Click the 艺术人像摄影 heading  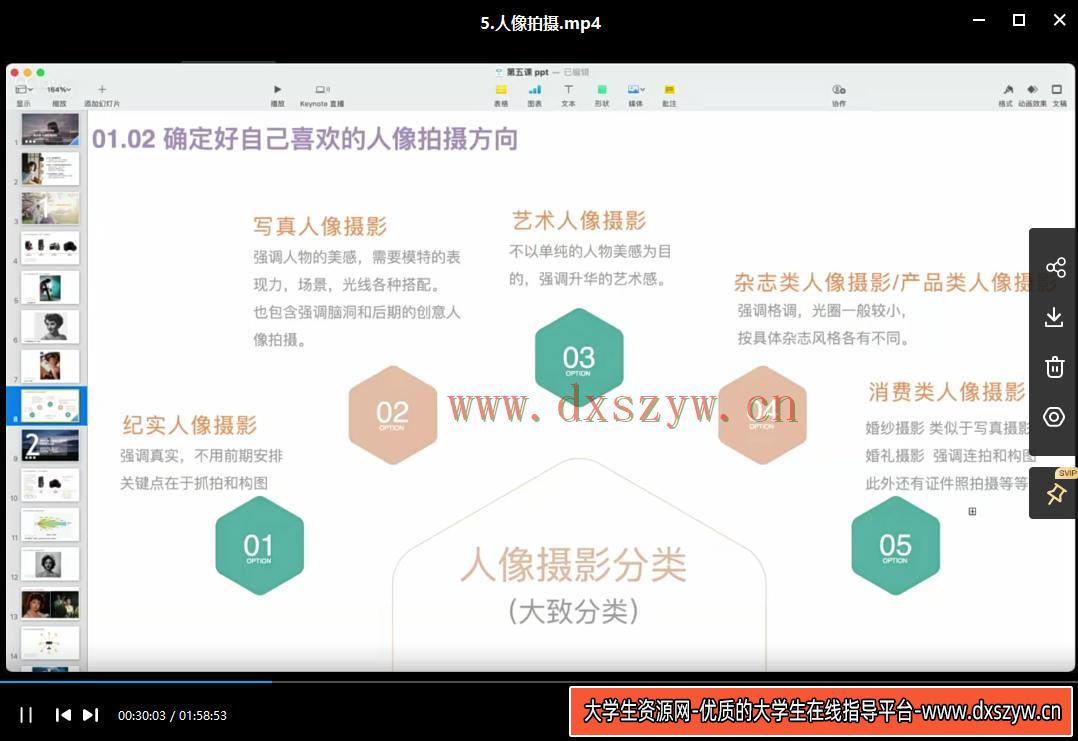coord(579,221)
